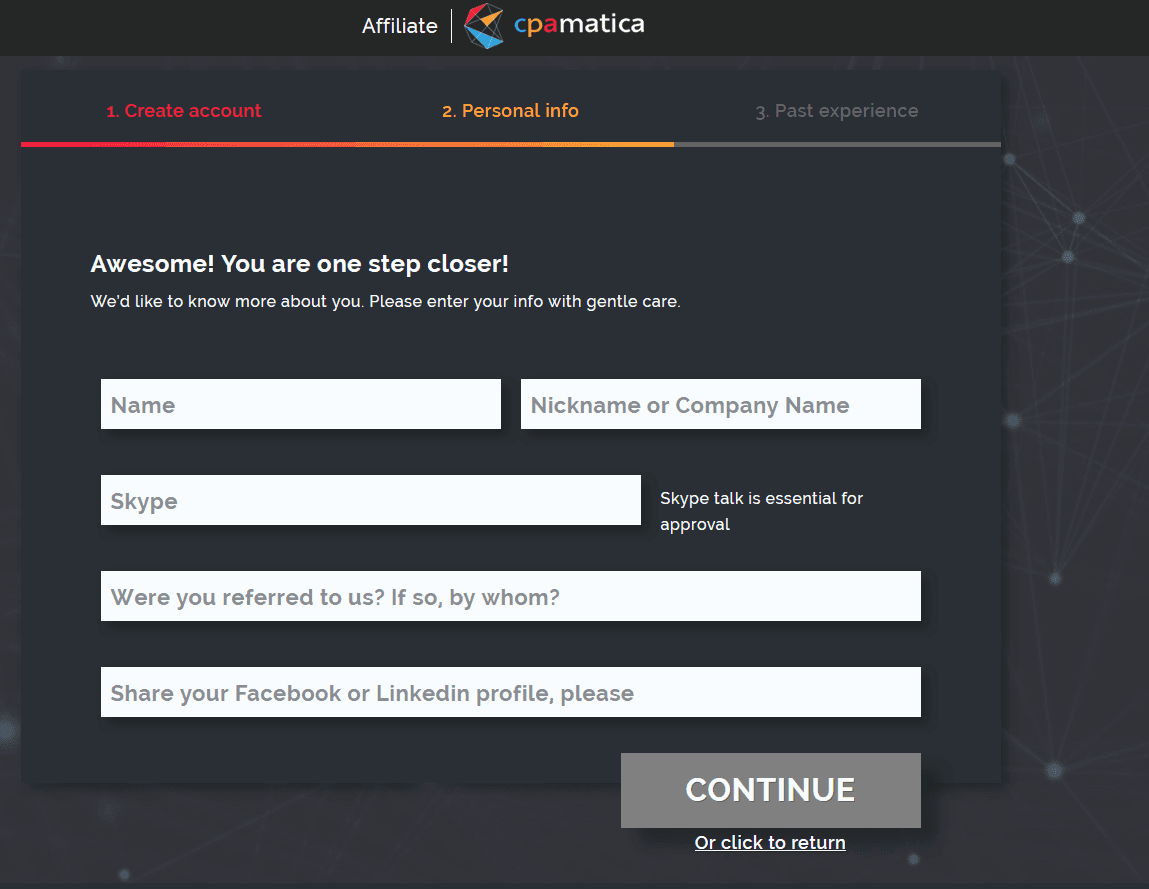
Task: Select the Name input field
Action: (x=300, y=404)
